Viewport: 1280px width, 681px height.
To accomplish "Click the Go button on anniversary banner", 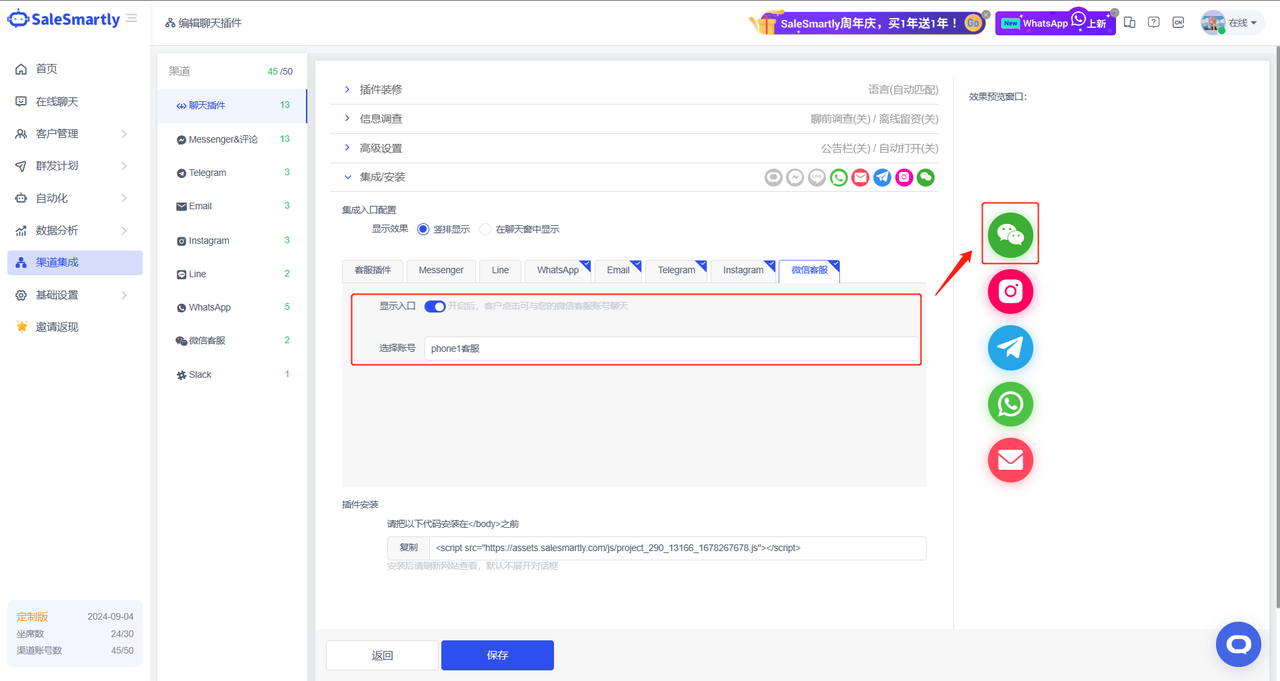I will [972, 23].
